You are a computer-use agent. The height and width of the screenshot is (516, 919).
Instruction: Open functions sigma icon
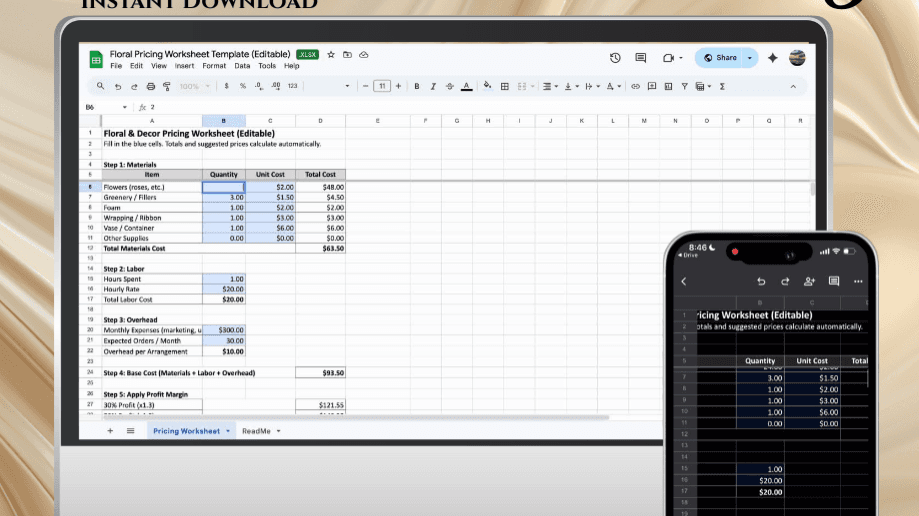722,86
